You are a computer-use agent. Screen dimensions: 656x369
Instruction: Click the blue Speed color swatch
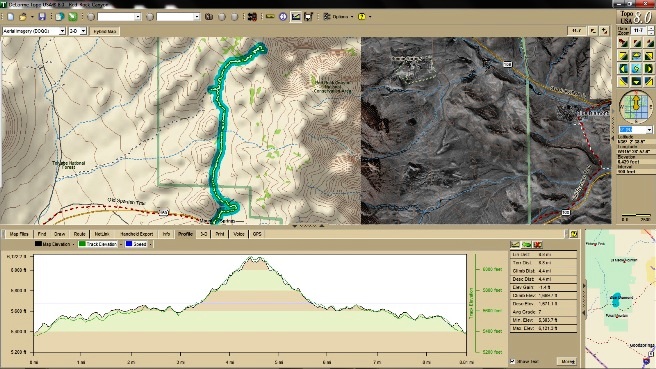click(x=129, y=244)
